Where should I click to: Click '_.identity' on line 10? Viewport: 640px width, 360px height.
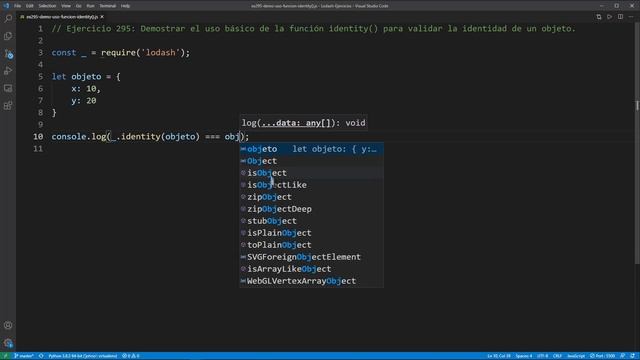(136, 137)
